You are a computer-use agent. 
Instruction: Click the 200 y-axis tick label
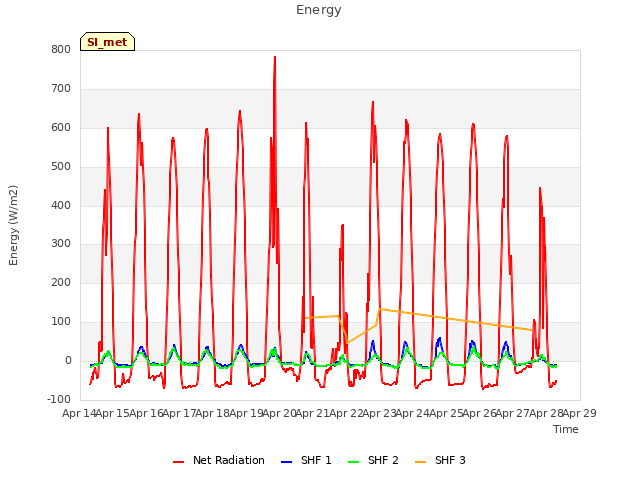pyautogui.click(x=61, y=282)
